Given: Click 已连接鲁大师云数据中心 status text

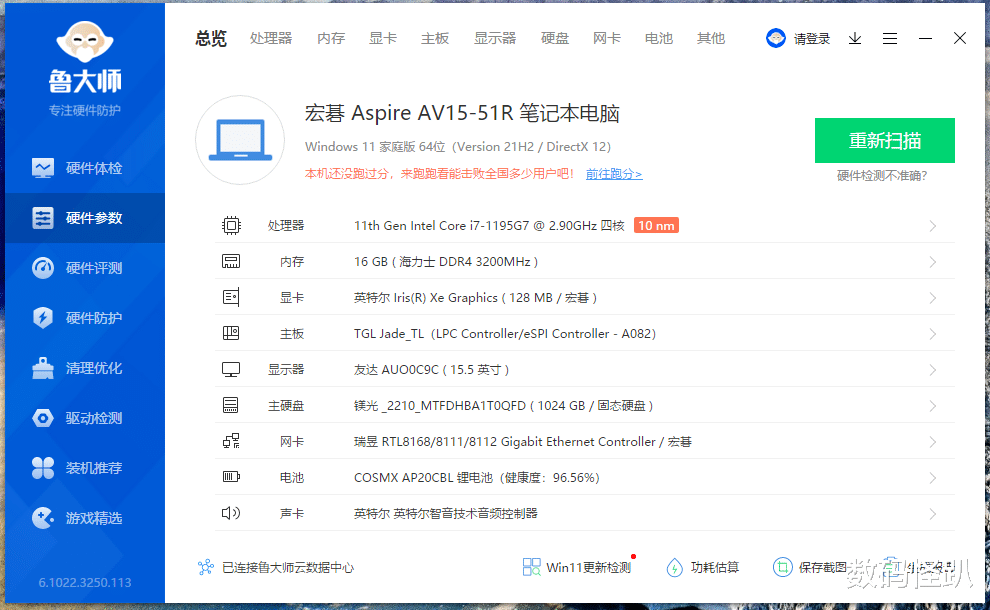Looking at the screenshot, I should tap(288, 568).
